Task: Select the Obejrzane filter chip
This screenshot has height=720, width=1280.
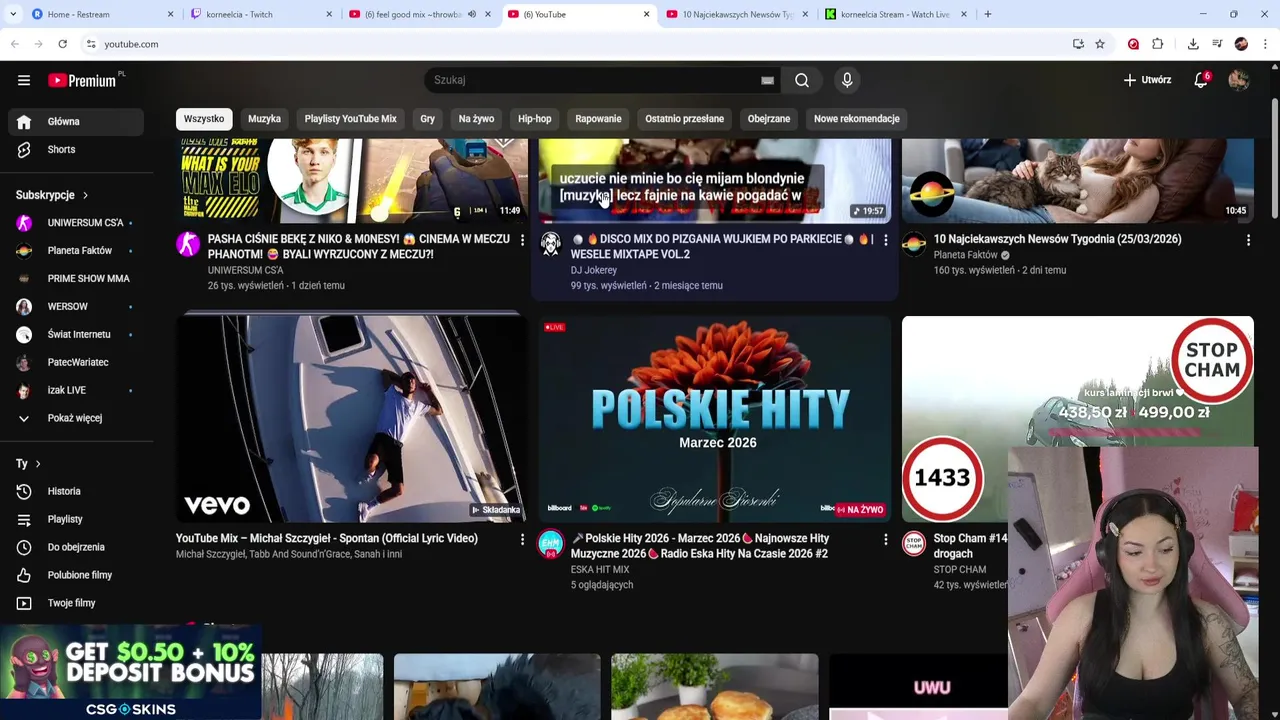Action: (x=769, y=118)
